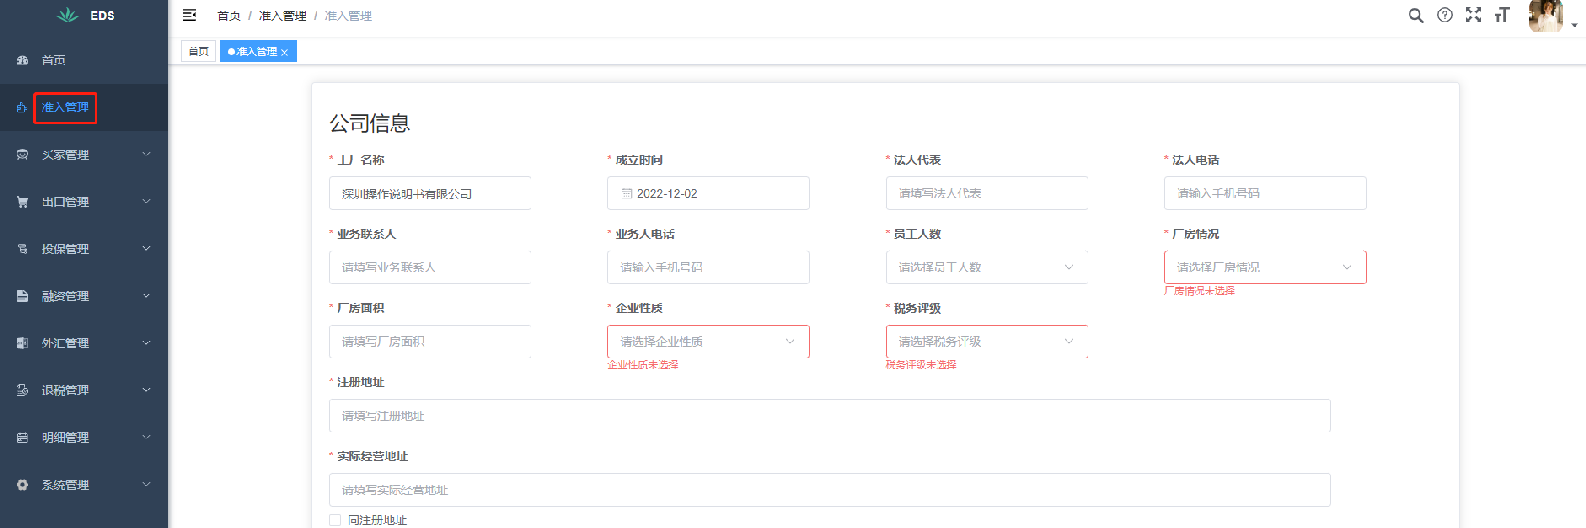
Task: Open the 税务评级 dropdown
Action: (x=987, y=342)
